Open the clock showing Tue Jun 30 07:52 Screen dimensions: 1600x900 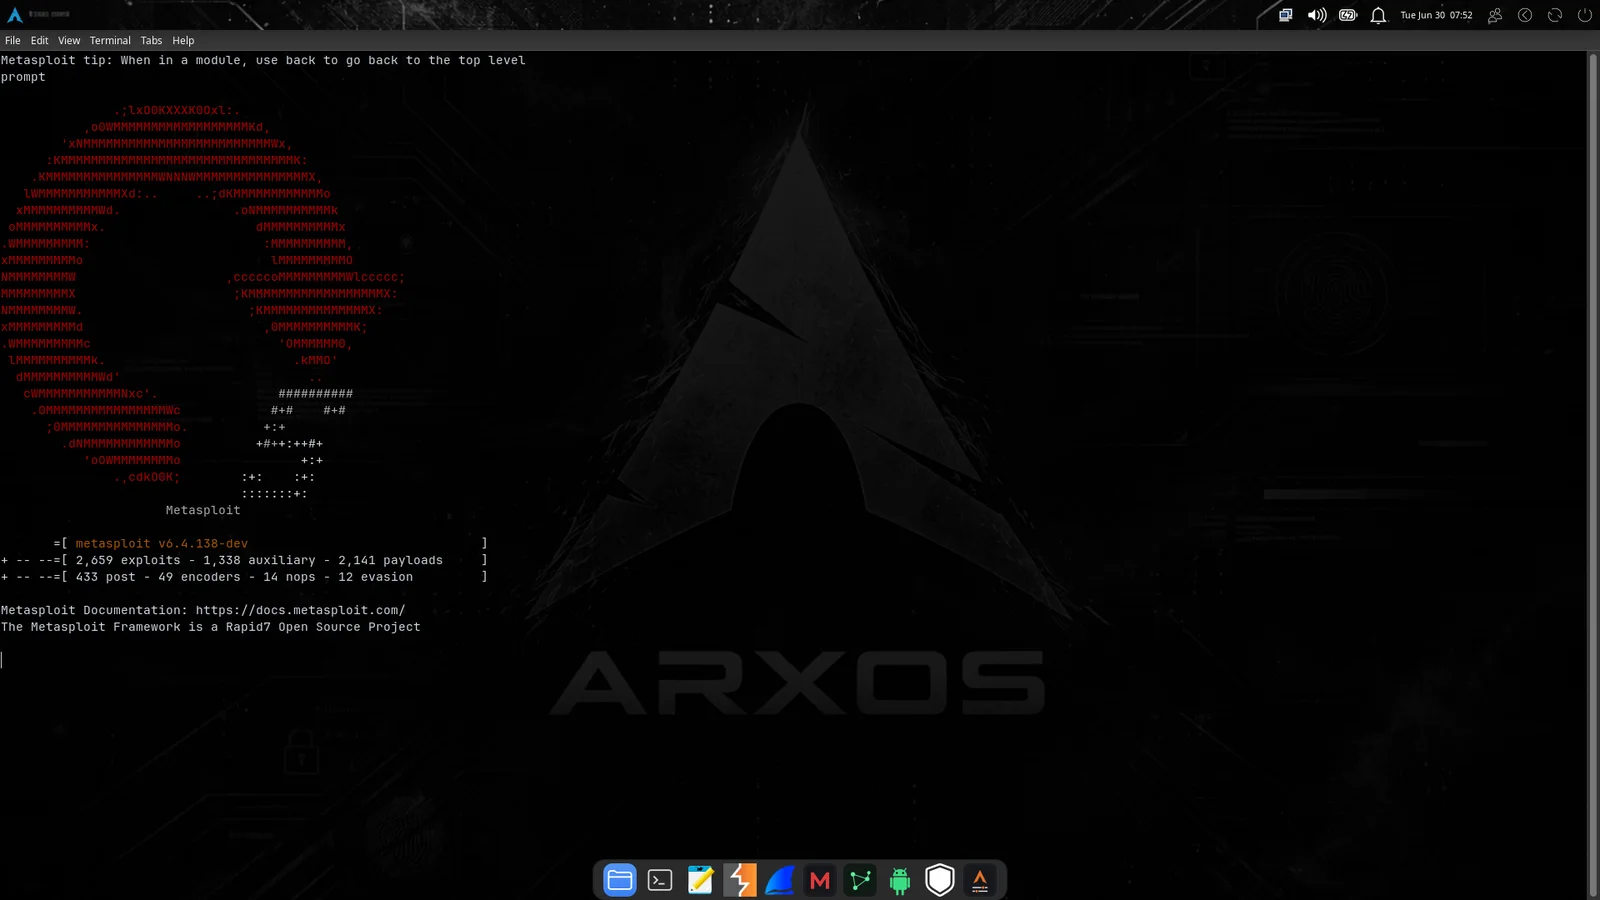click(x=1436, y=15)
